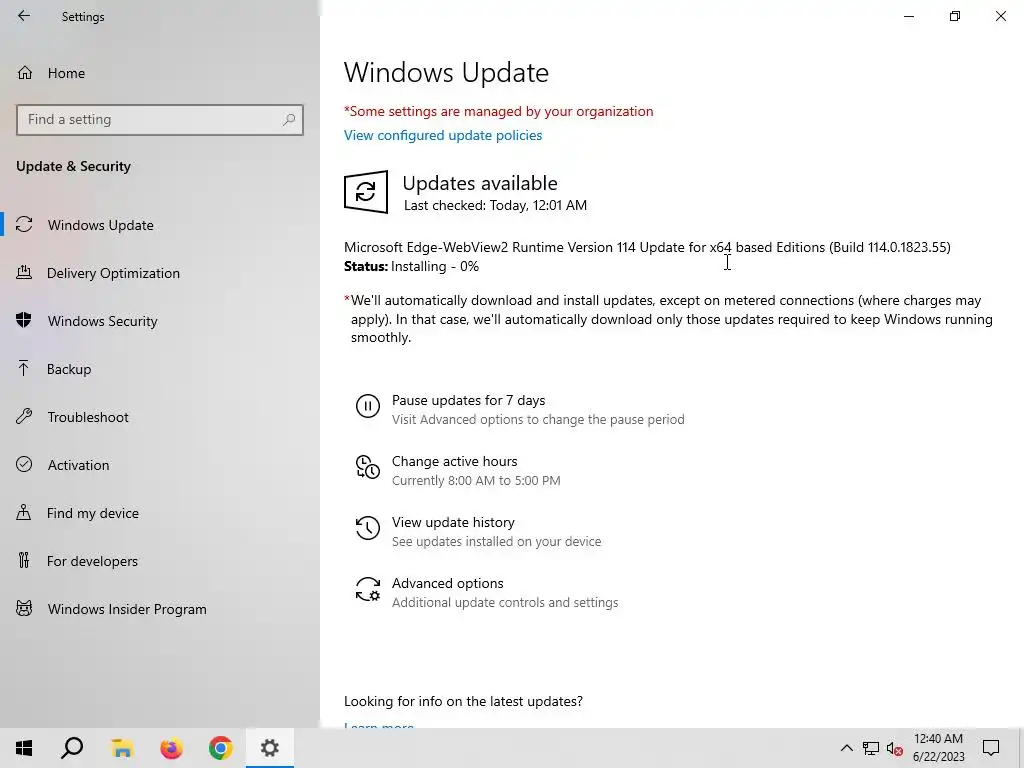The height and width of the screenshot is (768, 1024).
Task: Open the Windows Start menu
Action: coord(24,748)
